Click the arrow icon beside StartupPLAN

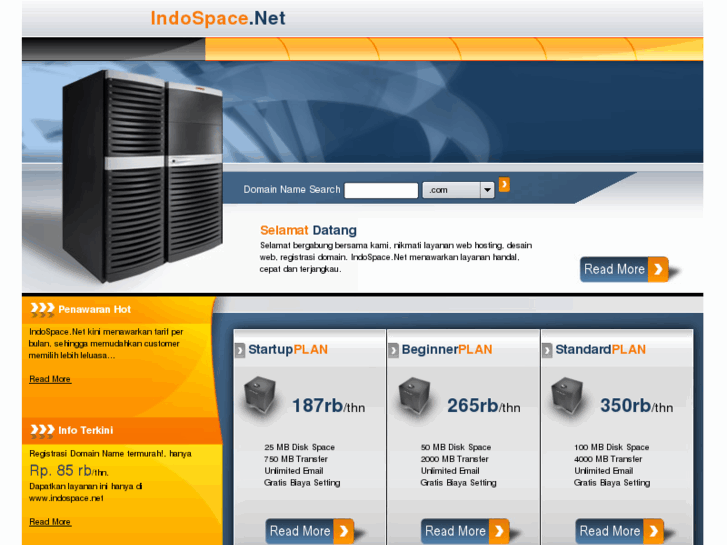point(240,350)
